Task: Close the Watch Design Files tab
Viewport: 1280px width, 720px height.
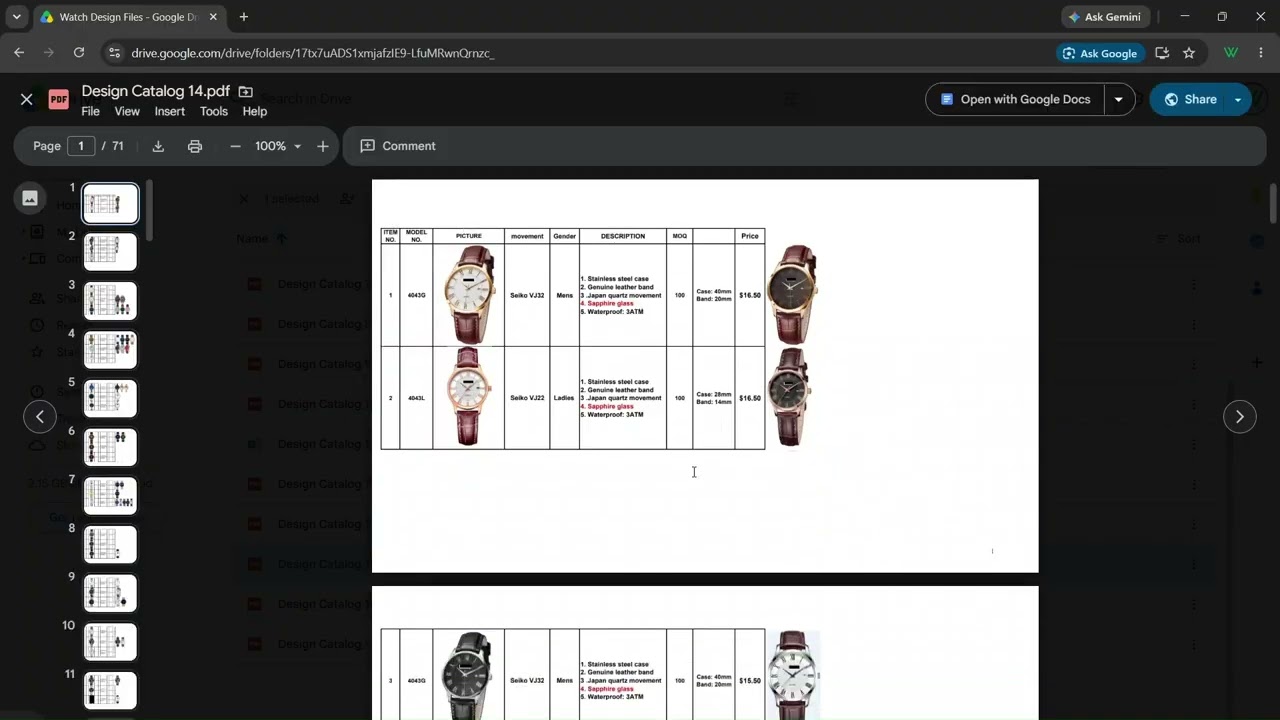Action: (213, 17)
